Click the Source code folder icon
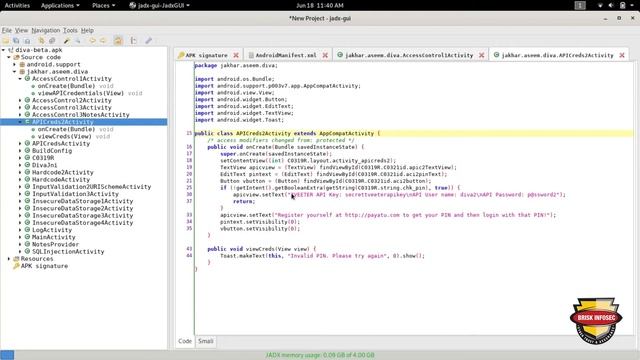This screenshot has height=360, width=640. 16,57
